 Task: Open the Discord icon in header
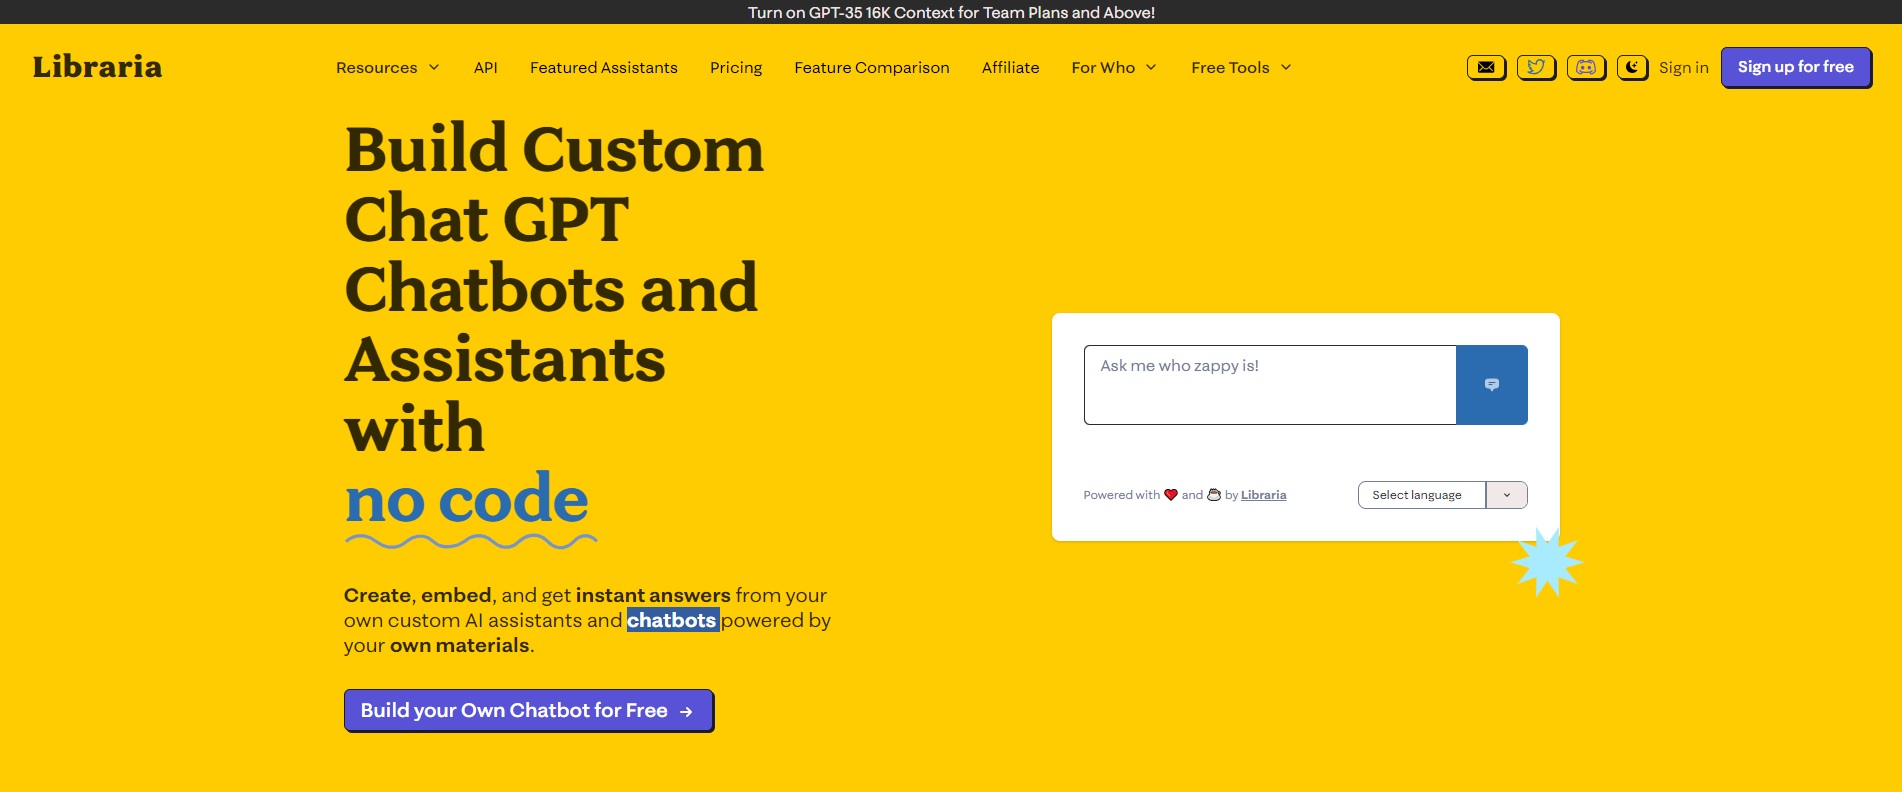[x=1586, y=68]
